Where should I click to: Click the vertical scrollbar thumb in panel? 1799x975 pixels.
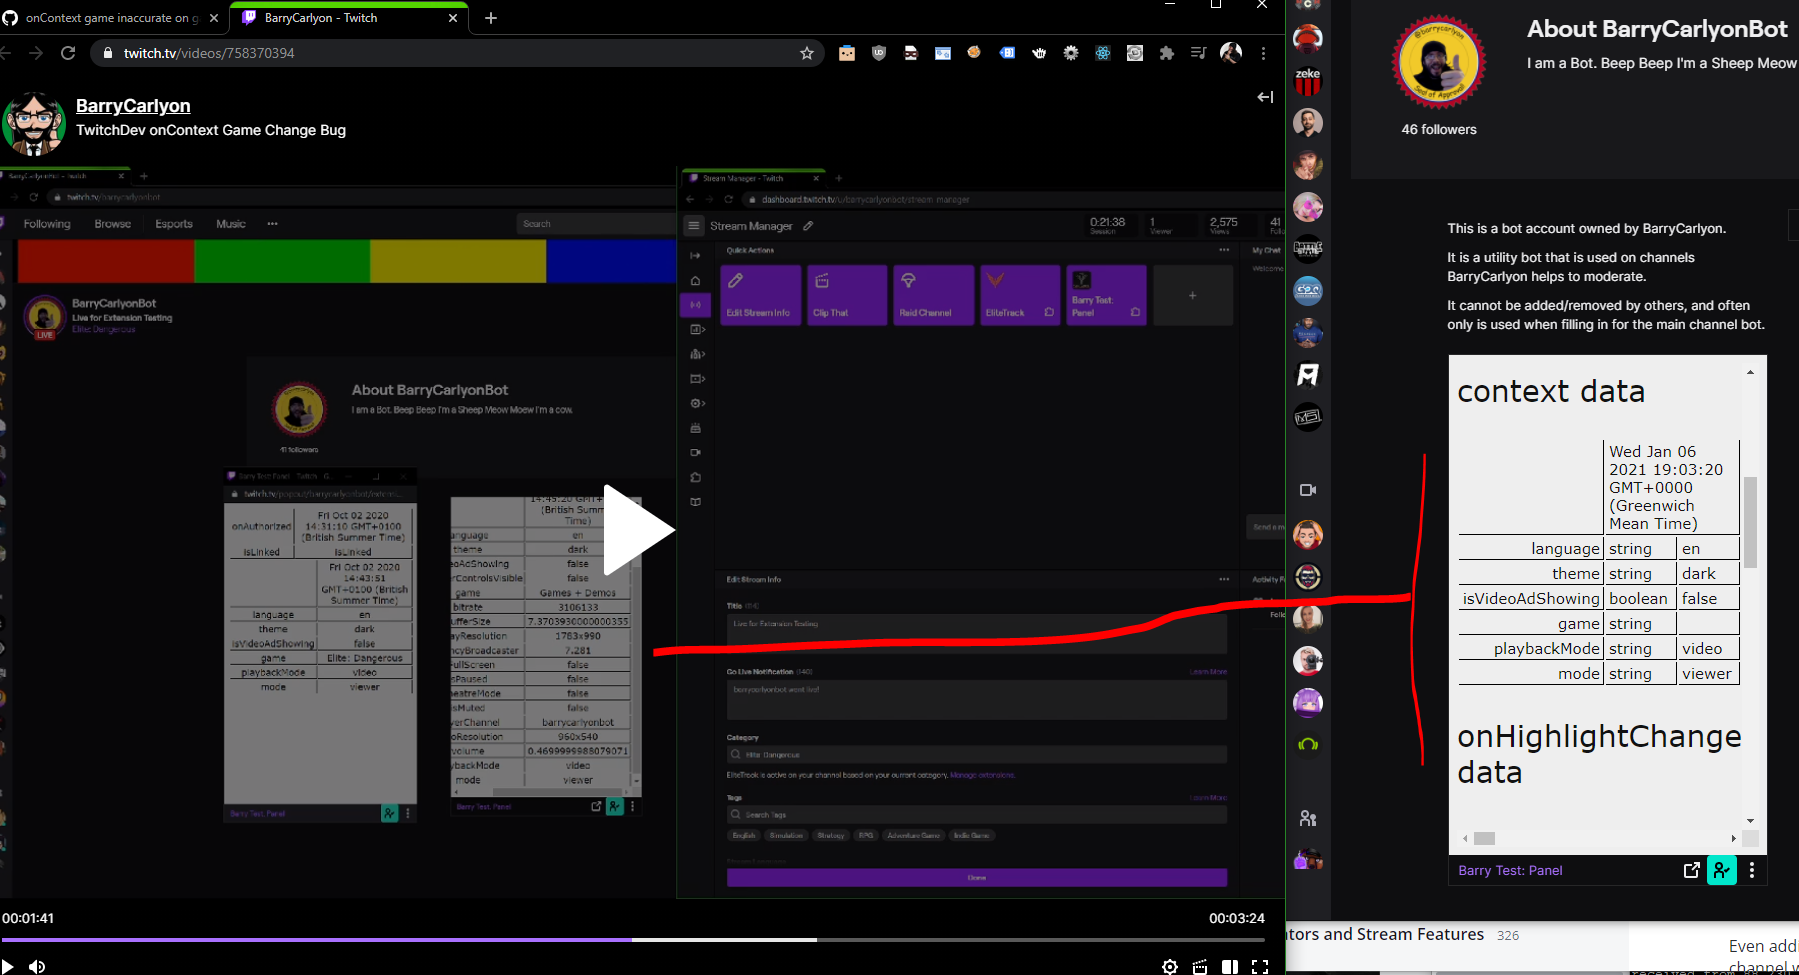[1750, 522]
